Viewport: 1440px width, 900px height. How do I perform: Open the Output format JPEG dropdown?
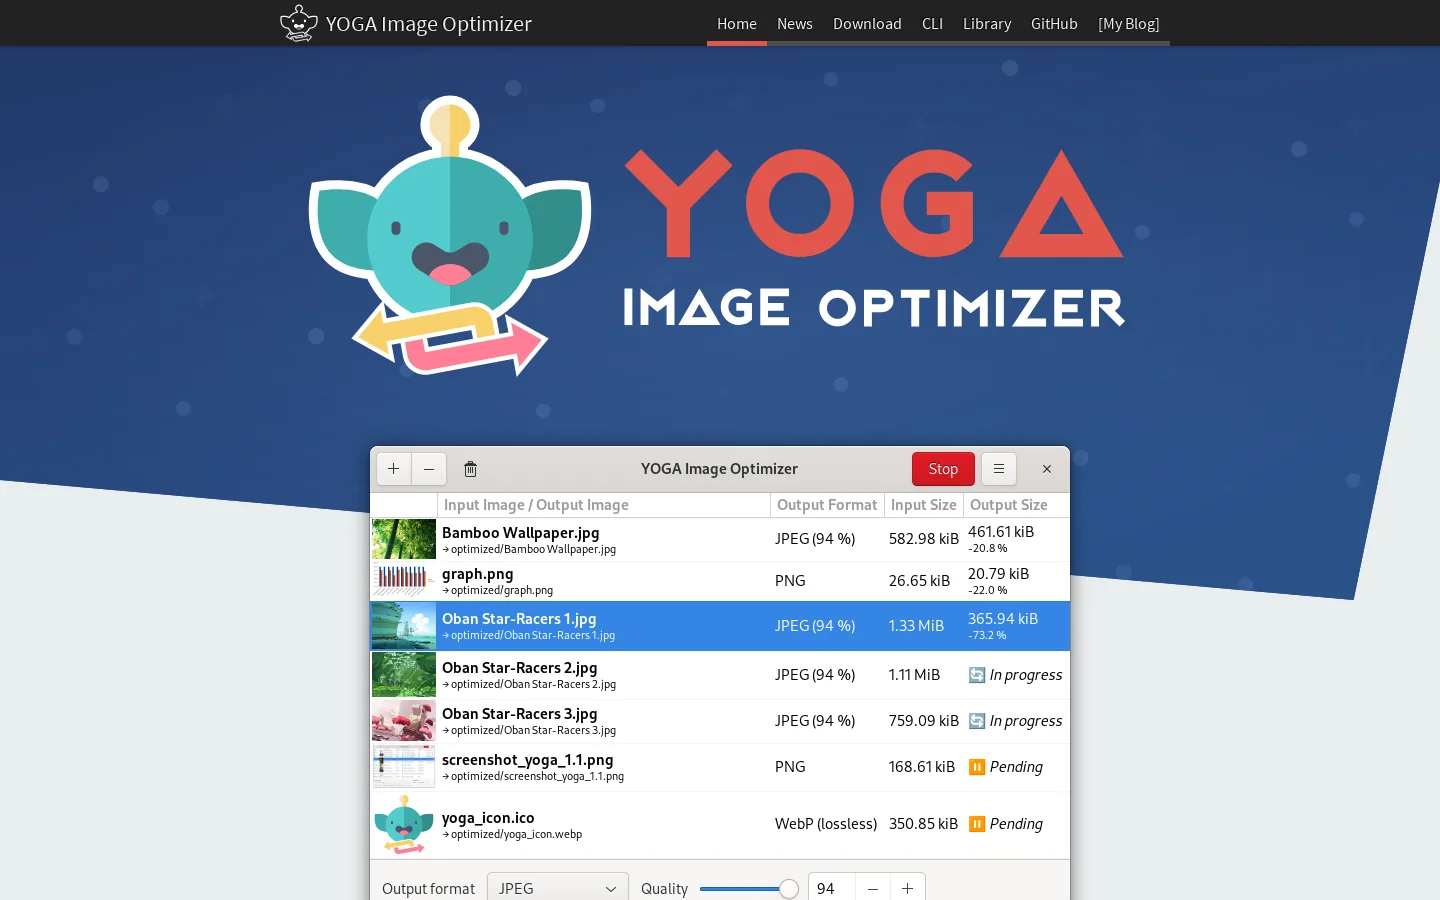point(558,888)
